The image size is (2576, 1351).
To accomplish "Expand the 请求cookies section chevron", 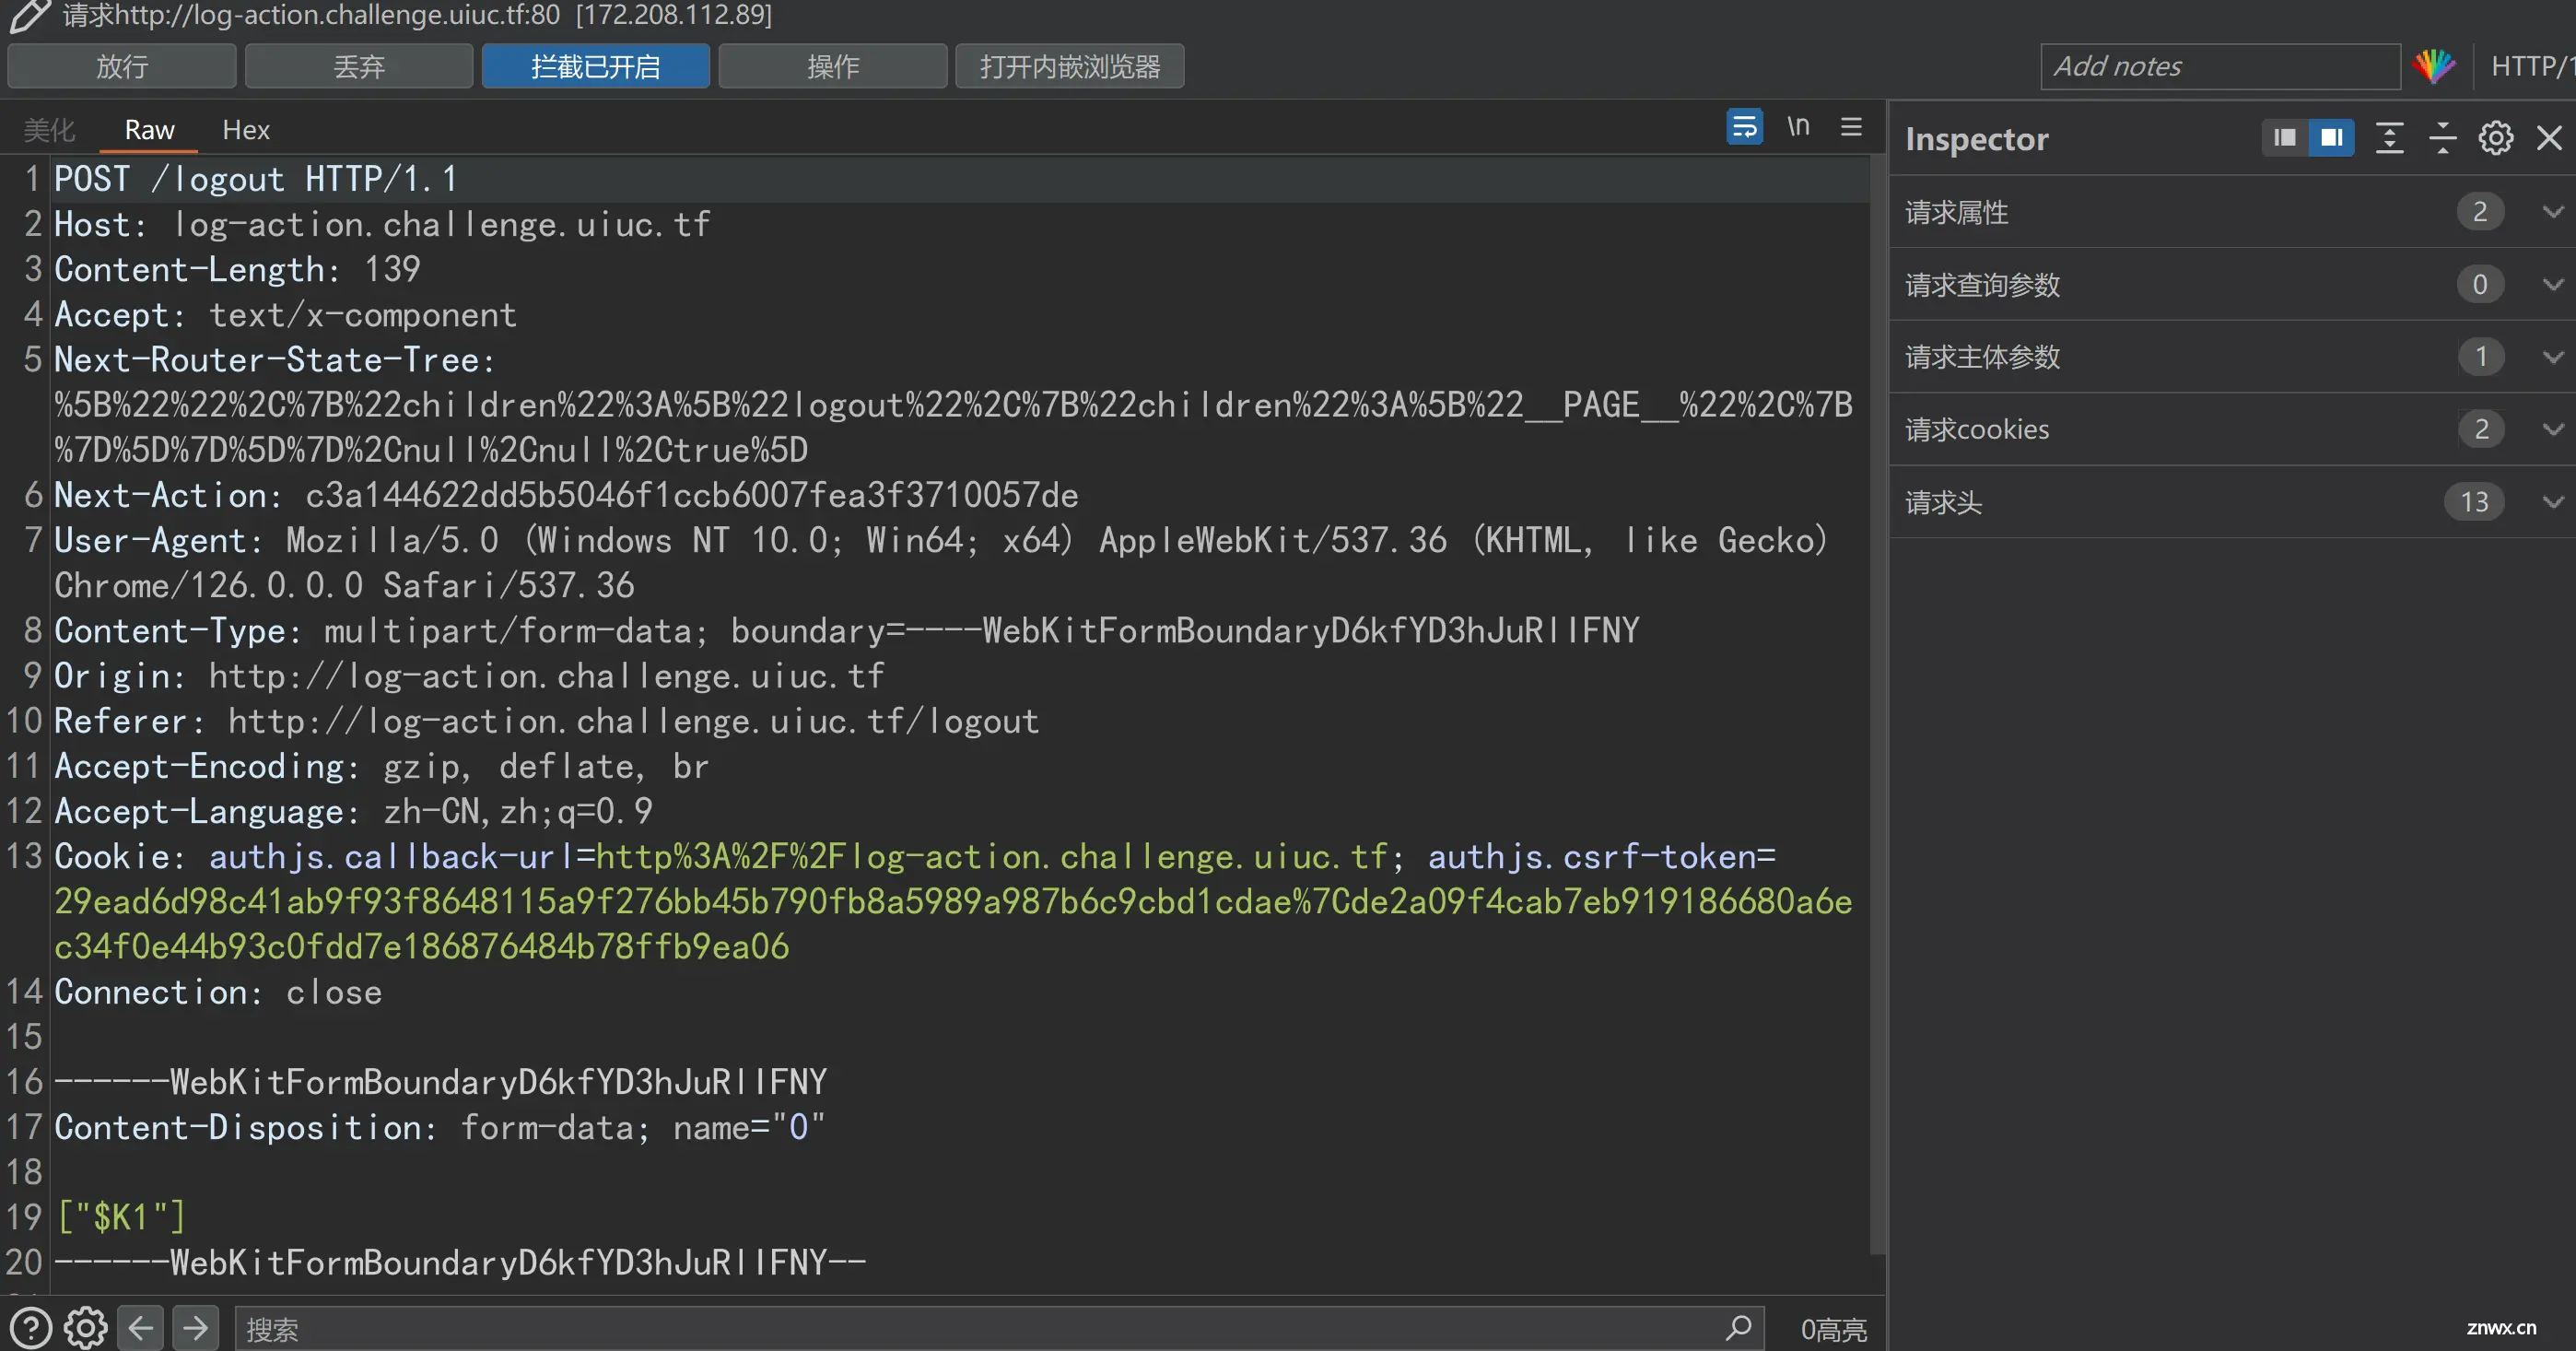I will [2552, 429].
